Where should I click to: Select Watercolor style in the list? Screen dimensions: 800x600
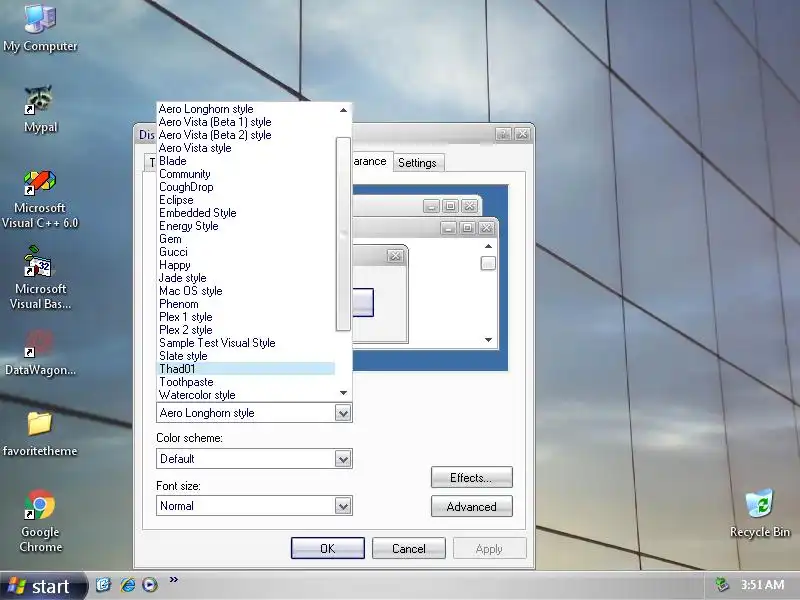pos(245,395)
